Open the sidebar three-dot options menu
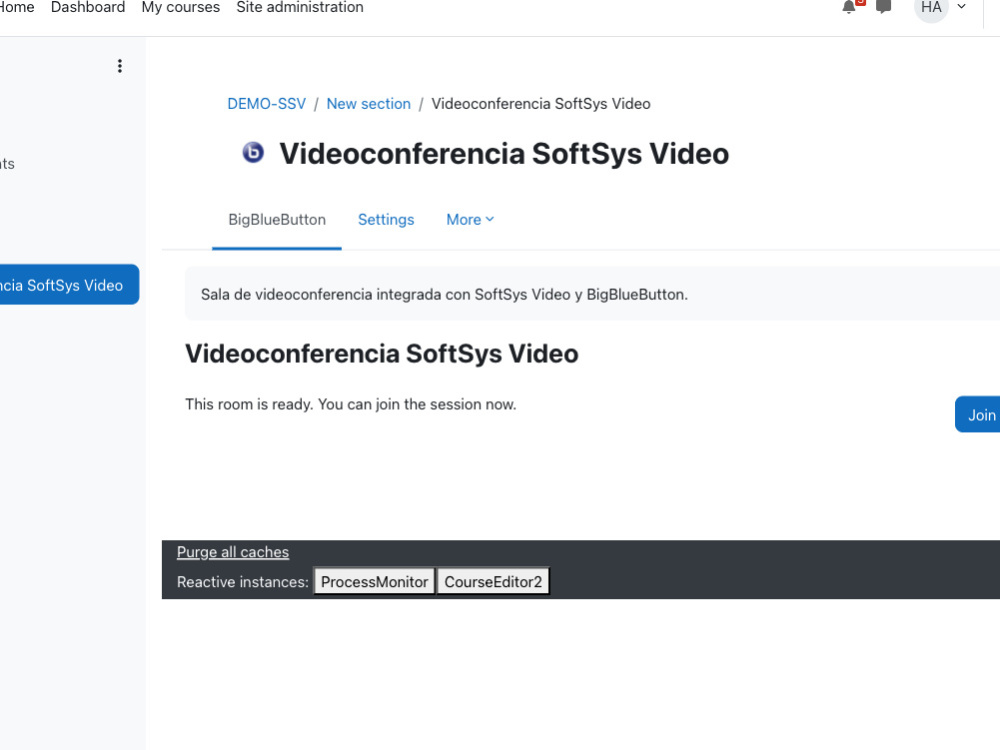This screenshot has width=1000, height=750. click(x=120, y=66)
